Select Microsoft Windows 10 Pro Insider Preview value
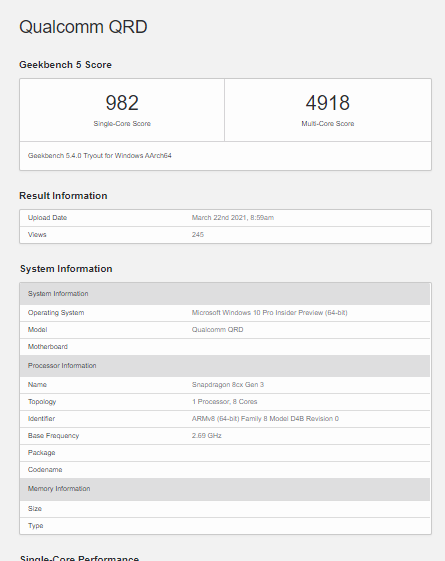This screenshot has width=445, height=561. tap(269, 313)
